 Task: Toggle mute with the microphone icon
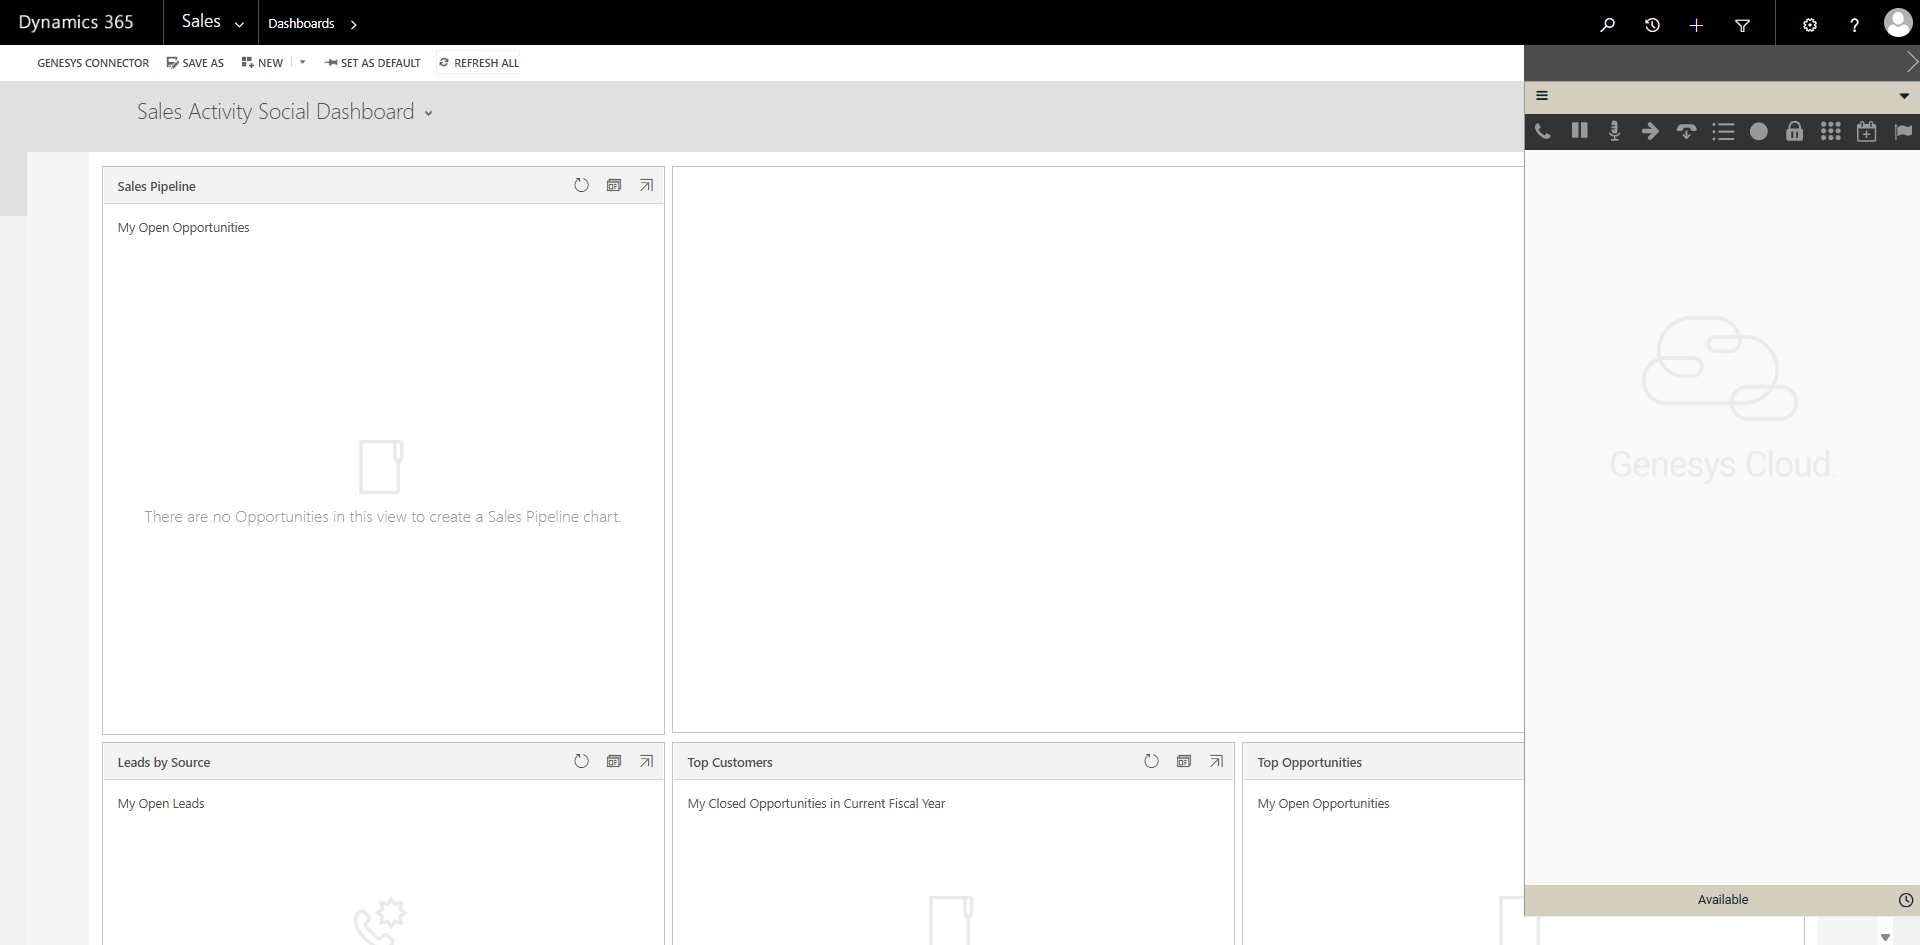(x=1614, y=131)
